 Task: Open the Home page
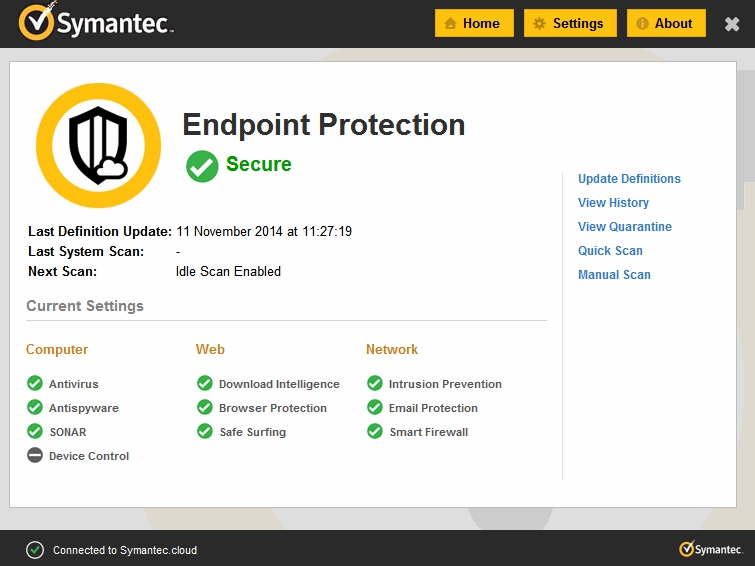point(474,23)
